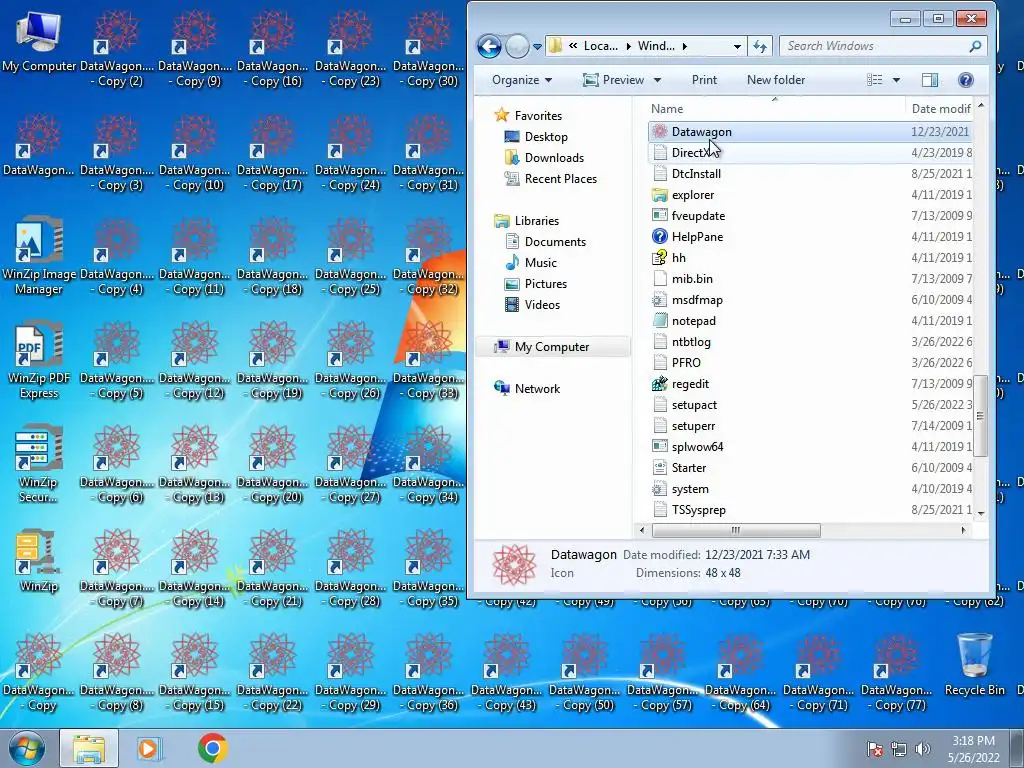
Task: Launch Google Chrome from taskbar
Action: 212,748
